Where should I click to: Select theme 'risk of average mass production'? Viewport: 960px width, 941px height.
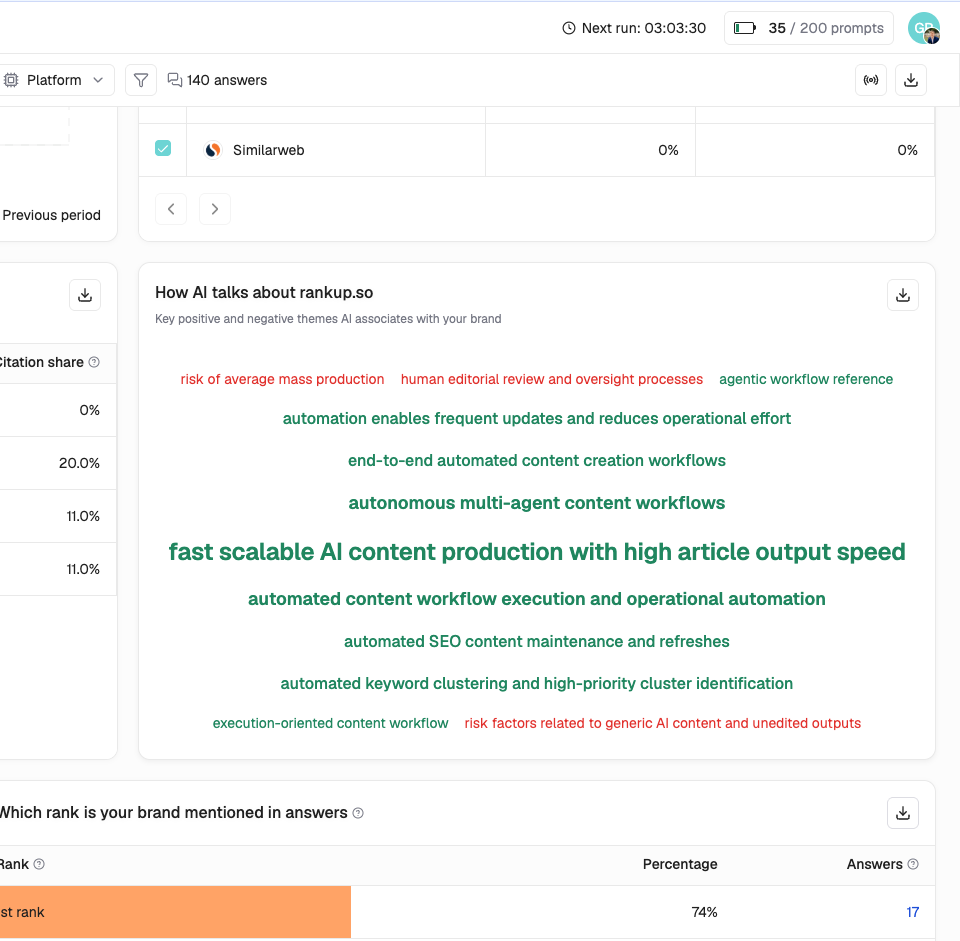pos(282,380)
